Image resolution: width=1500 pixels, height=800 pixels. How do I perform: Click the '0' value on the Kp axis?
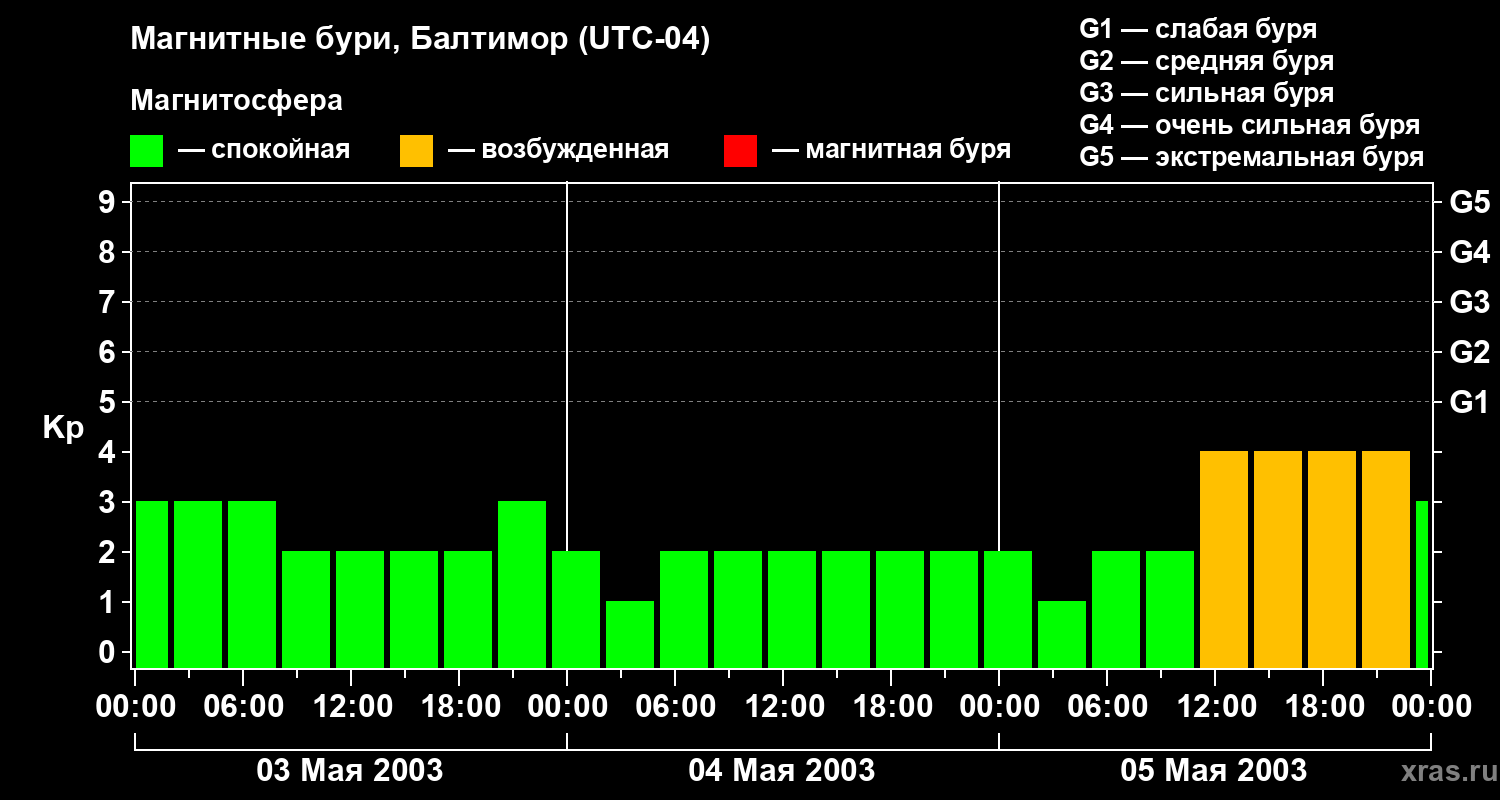pyautogui.click(x=109, y=653)
